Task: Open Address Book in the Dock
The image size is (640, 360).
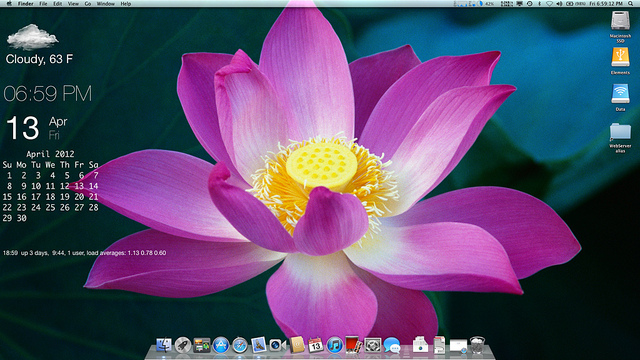Action: [297, 345]
